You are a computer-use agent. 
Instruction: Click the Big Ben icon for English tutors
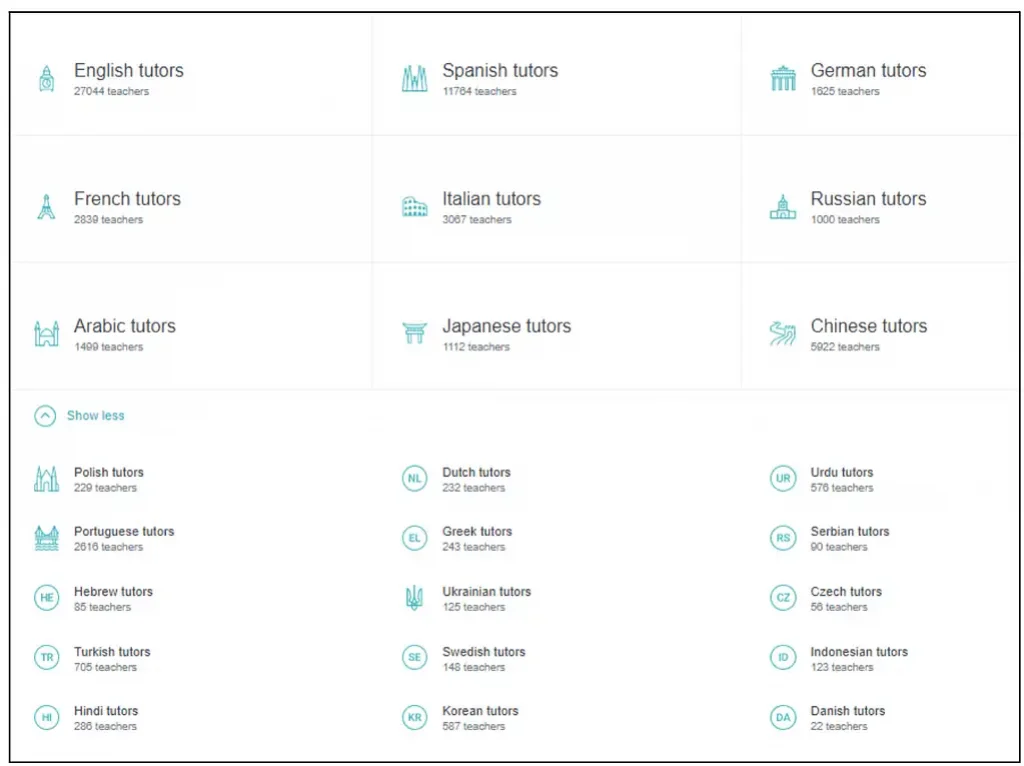tap(46, 79)
